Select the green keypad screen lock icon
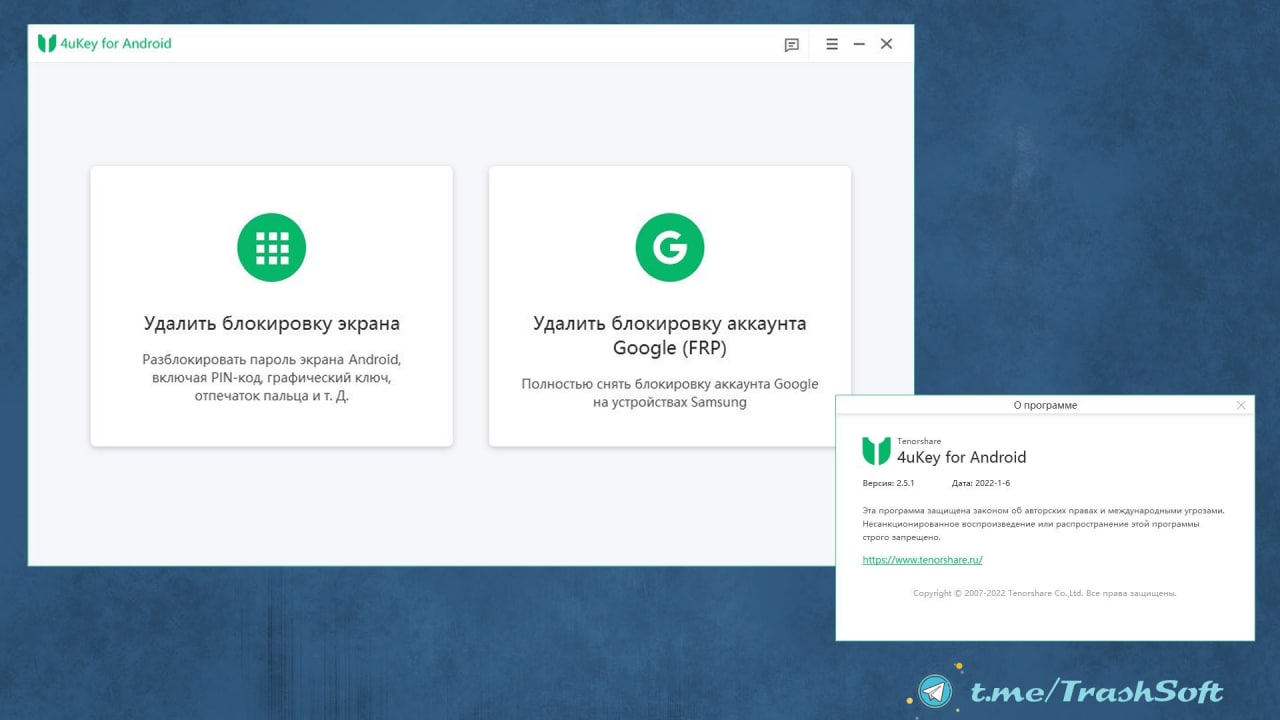 tap(271, 247)
